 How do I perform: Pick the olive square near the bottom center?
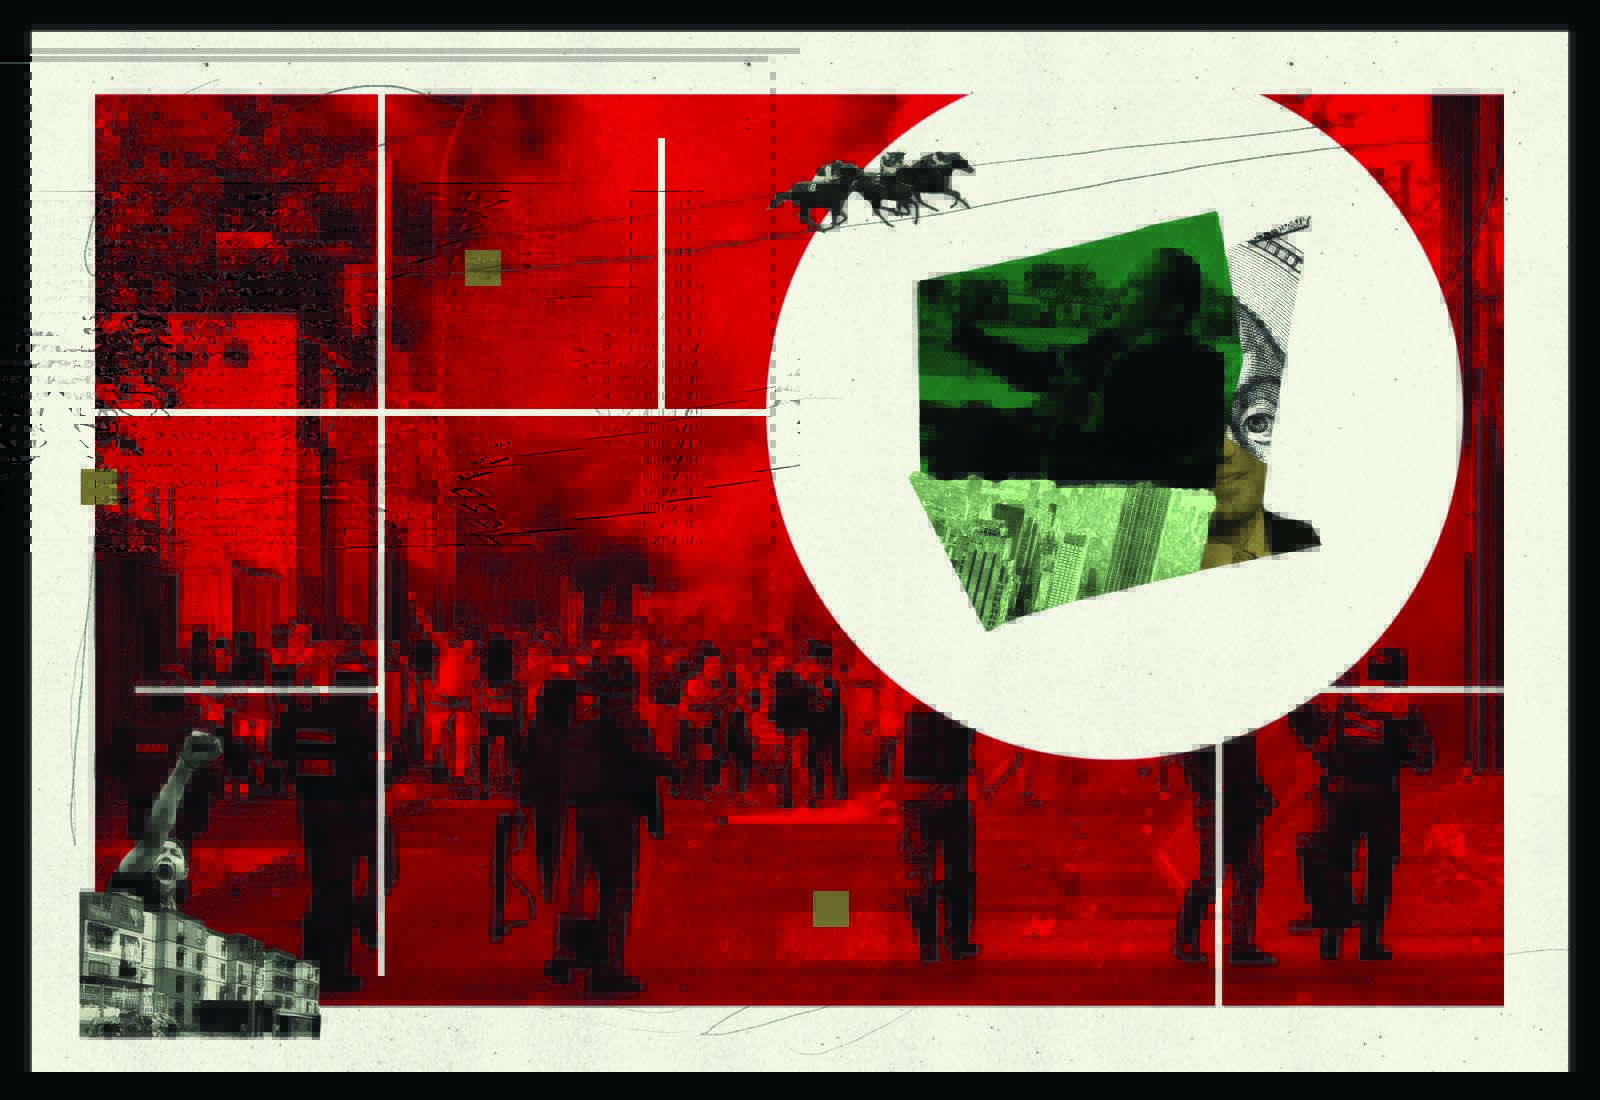click(x=831, y=909)
